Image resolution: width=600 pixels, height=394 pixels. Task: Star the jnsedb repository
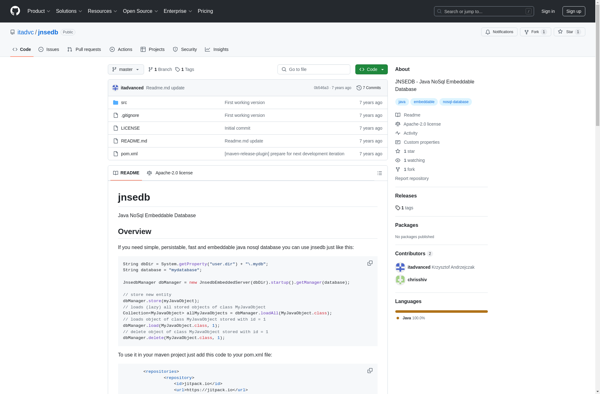569,32
